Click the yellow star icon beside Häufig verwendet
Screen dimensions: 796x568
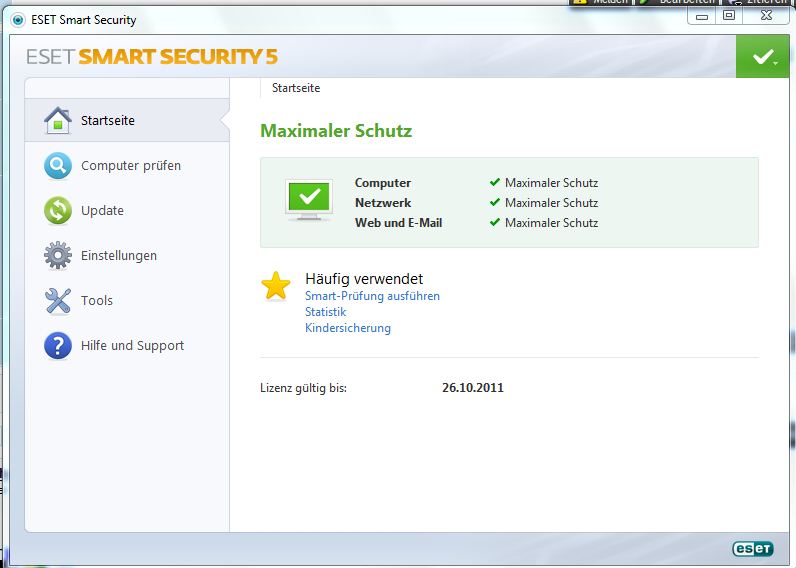coord(276,287)
